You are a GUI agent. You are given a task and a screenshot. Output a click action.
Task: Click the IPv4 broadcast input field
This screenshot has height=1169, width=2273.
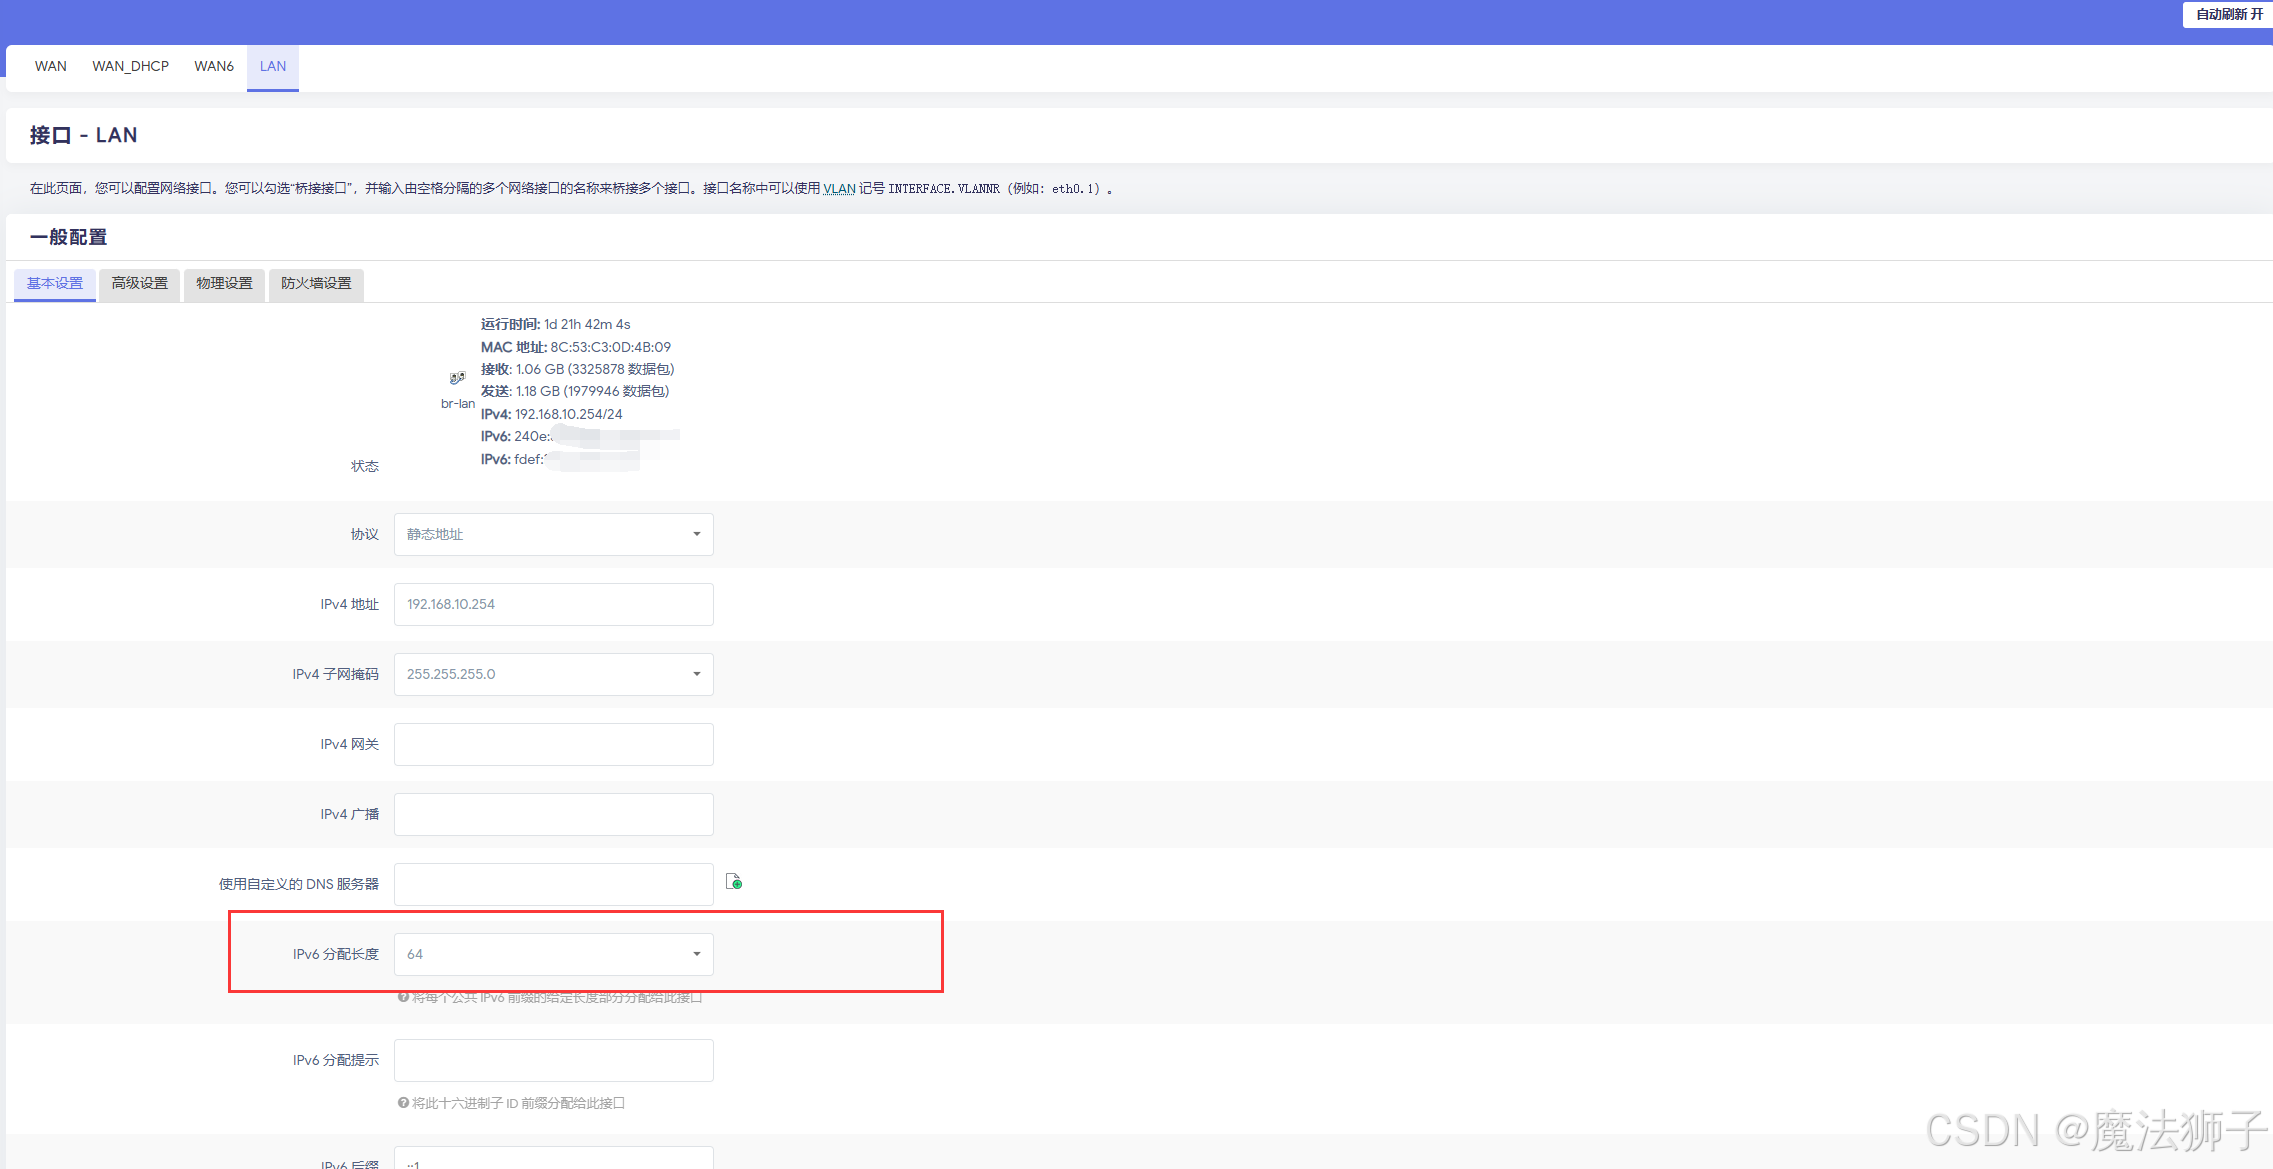point(553,814)
